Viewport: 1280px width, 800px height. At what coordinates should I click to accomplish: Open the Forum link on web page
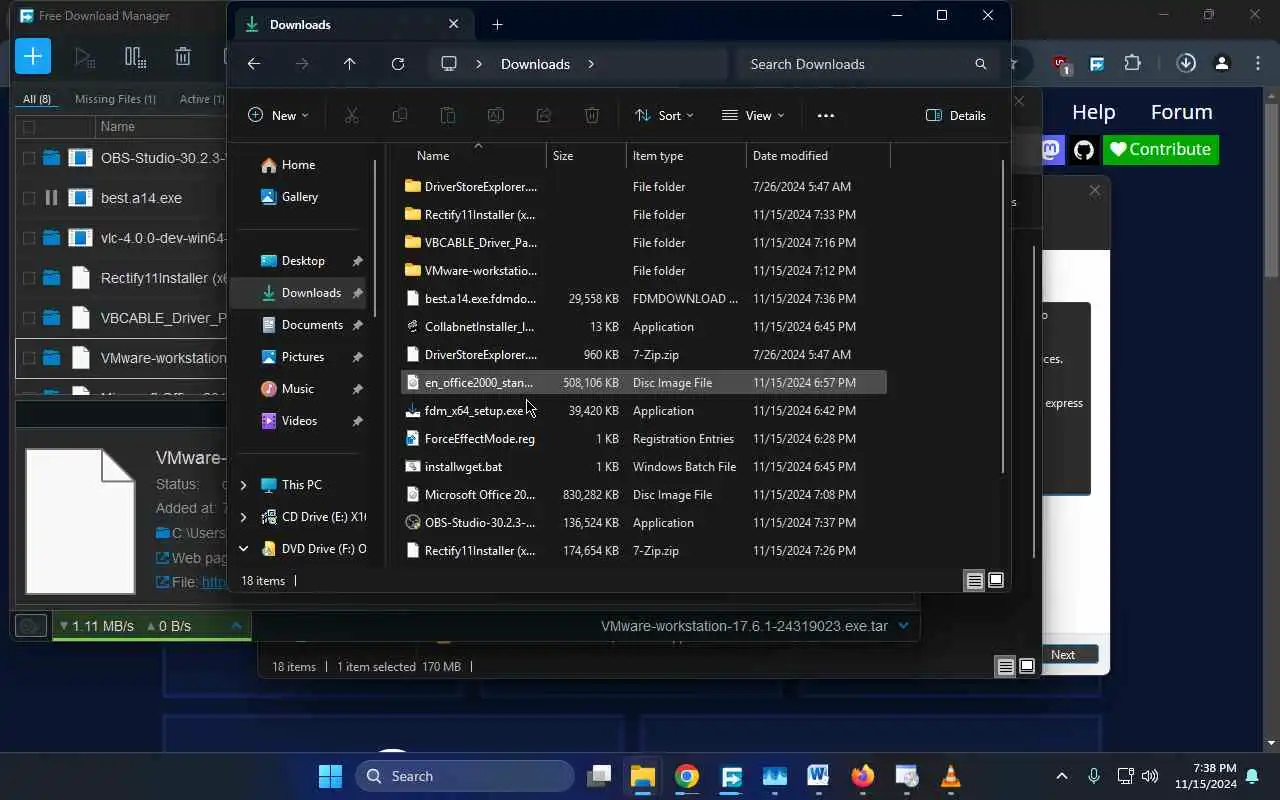pos(1182,112)
